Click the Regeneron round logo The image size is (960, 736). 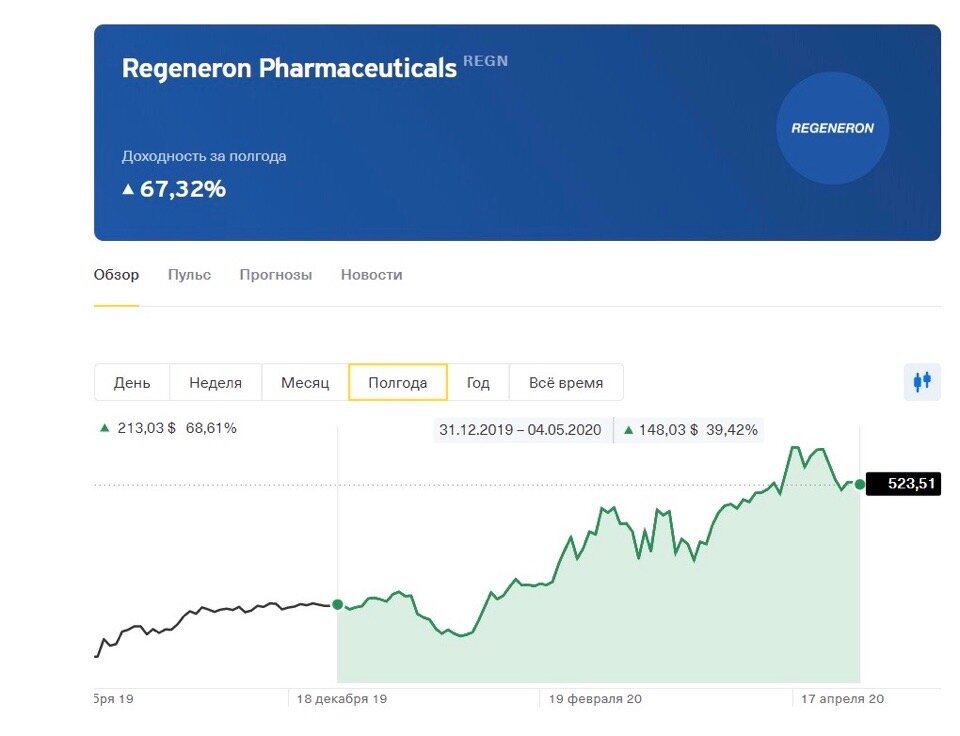click(x=832, y=128)
